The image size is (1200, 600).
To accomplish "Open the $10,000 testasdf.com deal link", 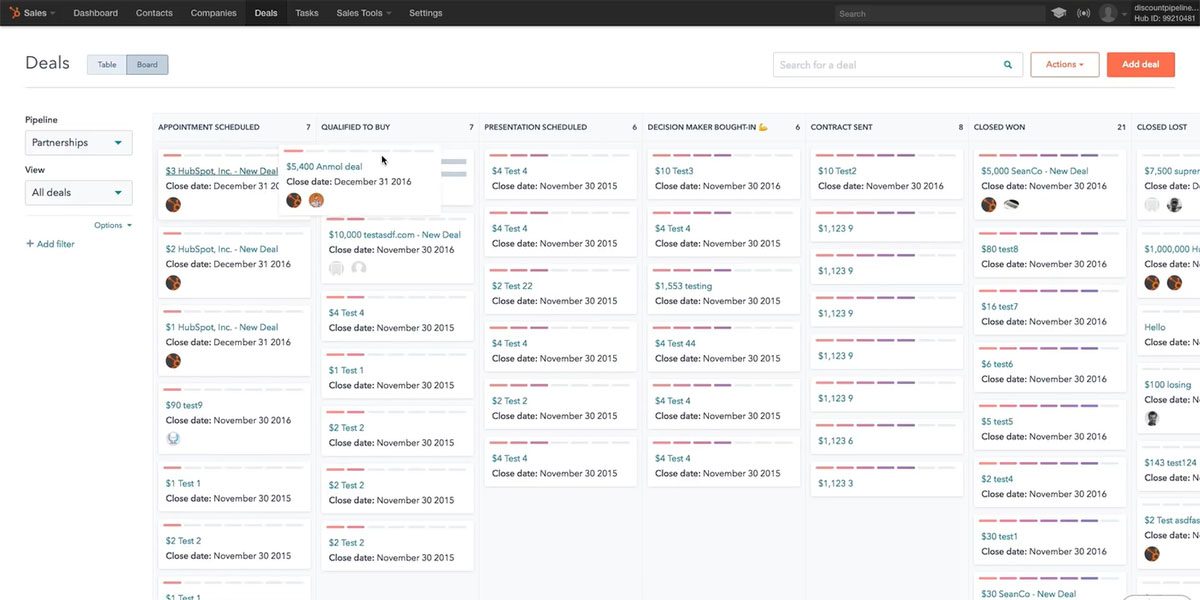I will tap(394, 235).
